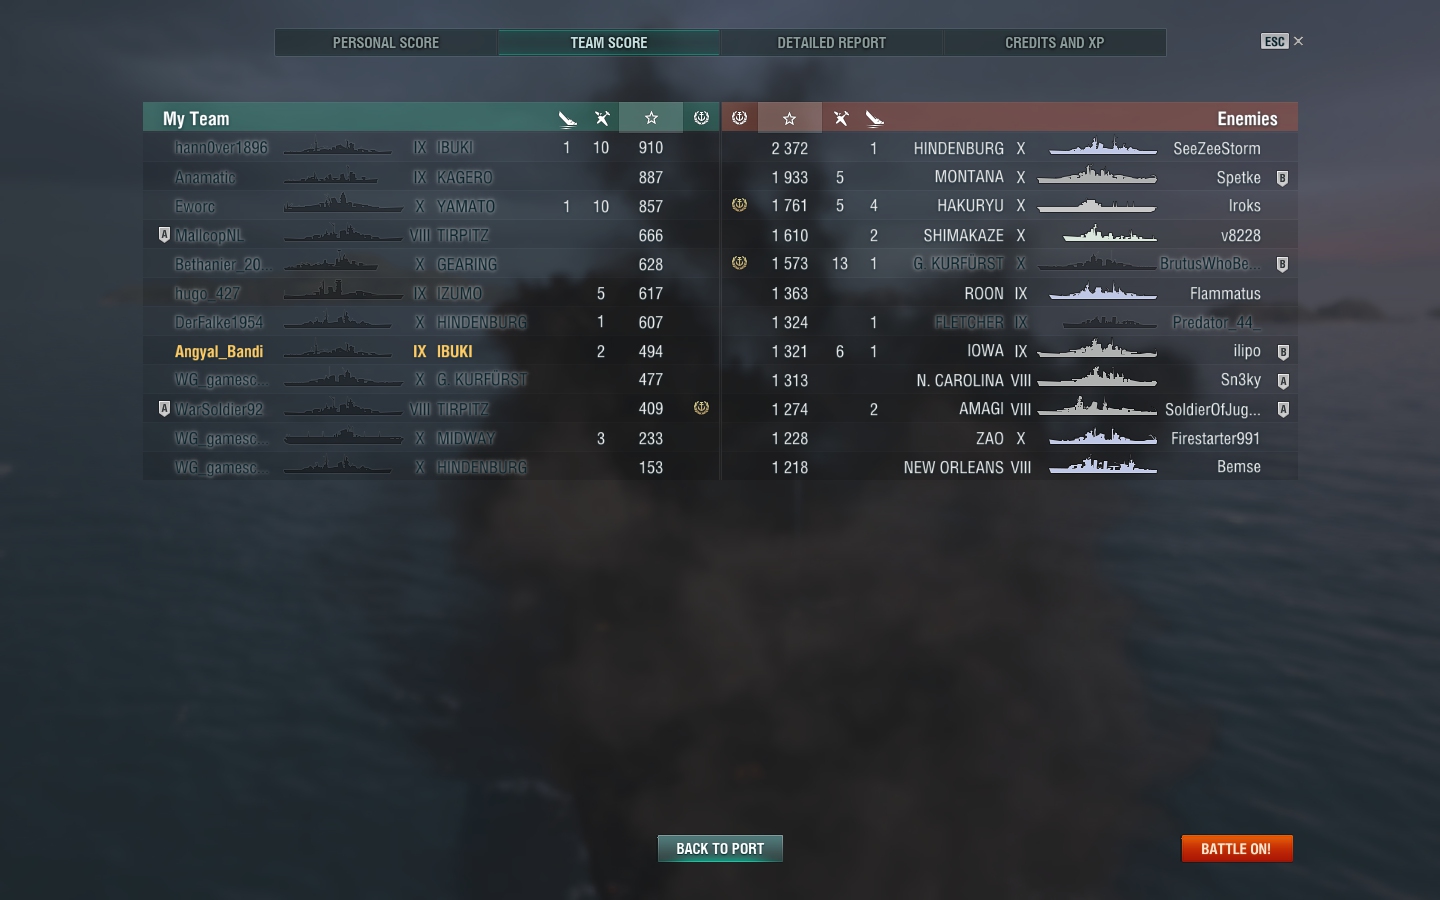This screenshot has width=1440, height=900.
Task: Click the medal icon in WarSoldier92 row
Action: [x=701, y=408]
